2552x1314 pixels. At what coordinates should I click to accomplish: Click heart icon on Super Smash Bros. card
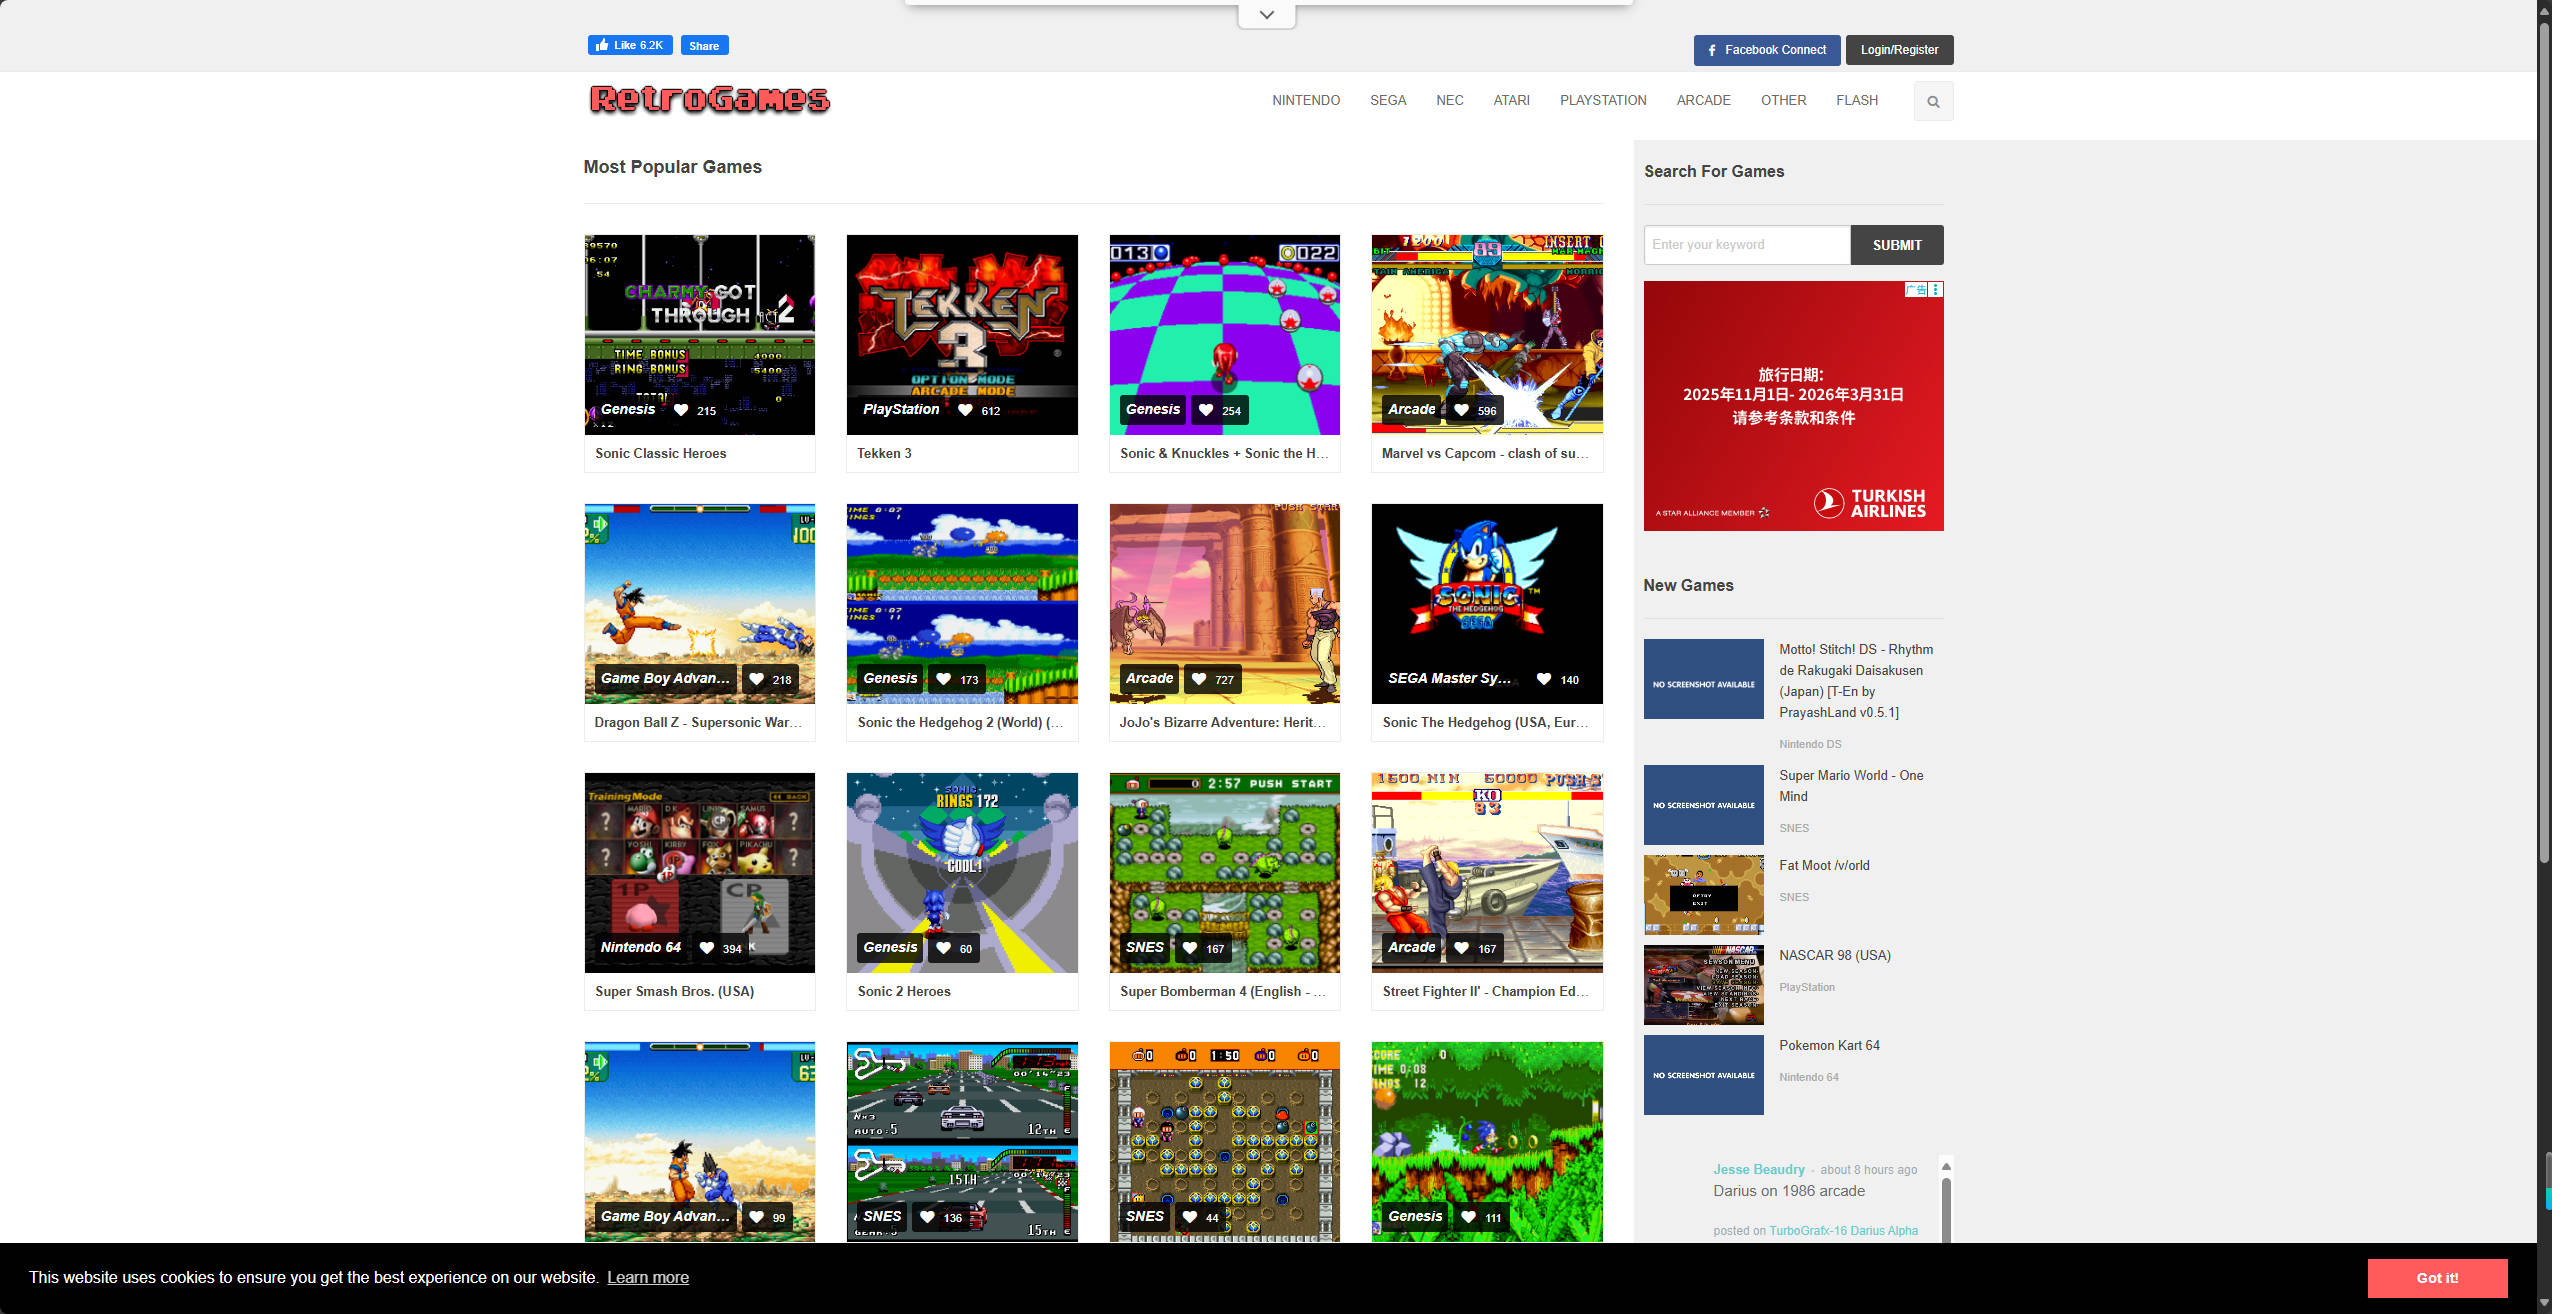tap(707, 948)
